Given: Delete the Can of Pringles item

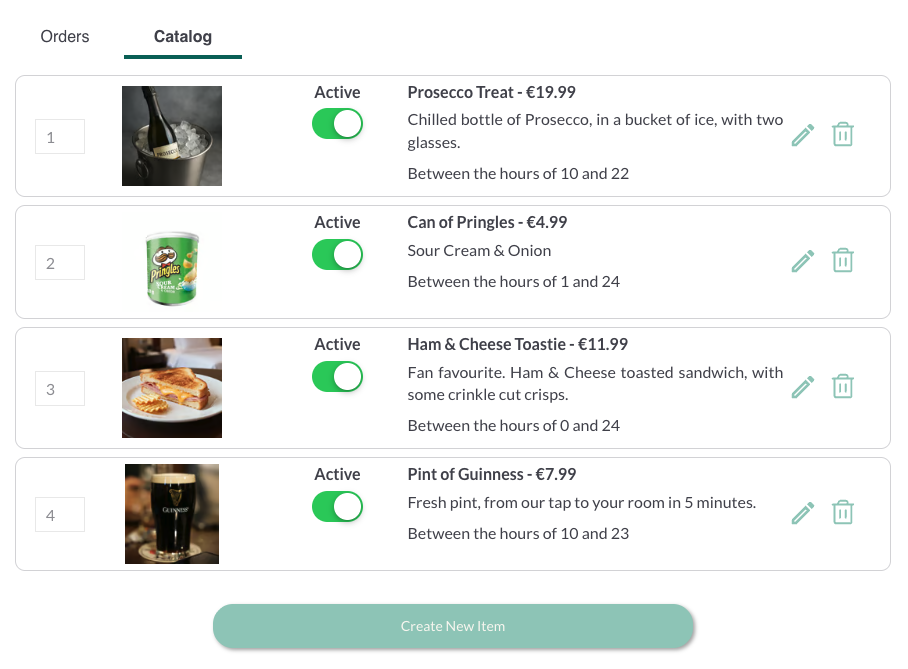Looking at the screenshot, I should (842, 260).
